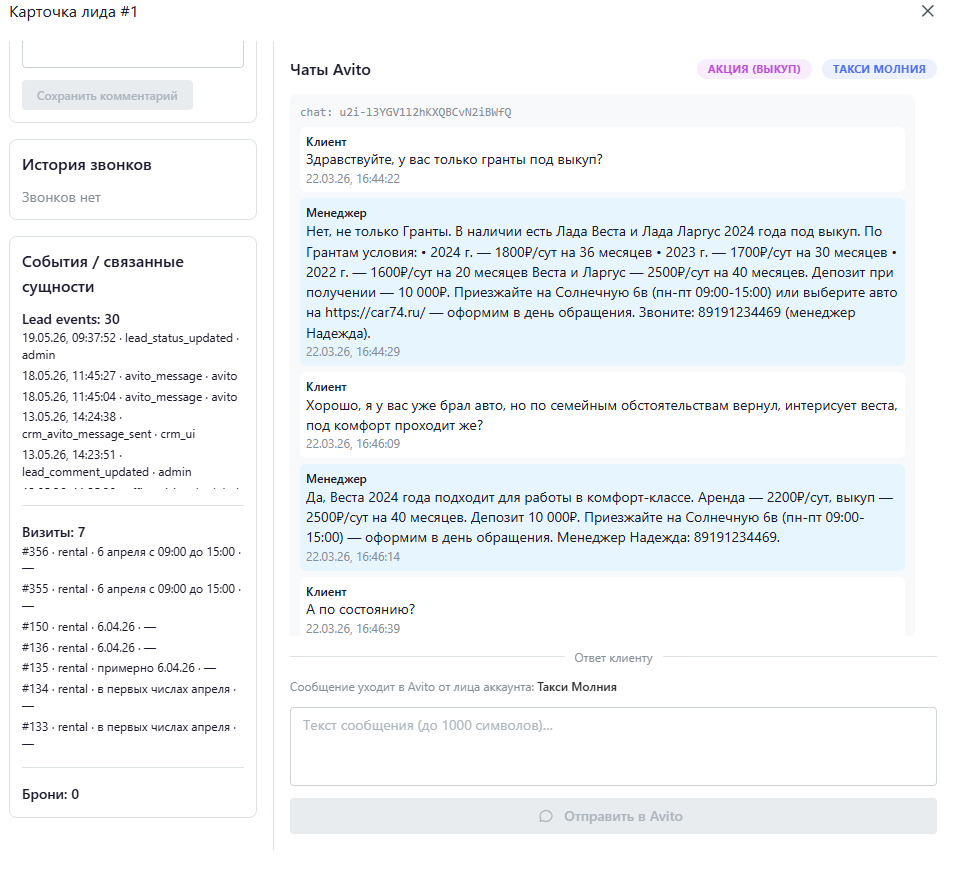Click timestamp 22.03.26, 16:46:14
This screenshot has height=879, width=953.
pos(353,557)
